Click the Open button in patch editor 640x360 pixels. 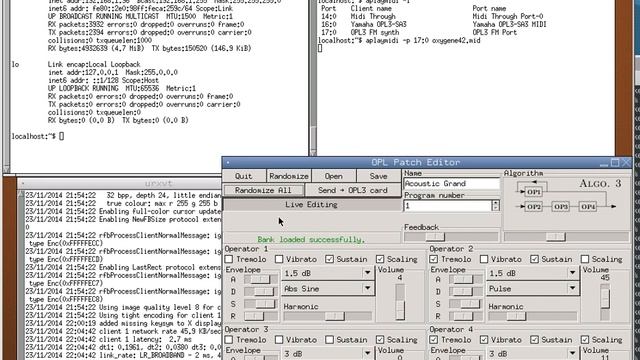[x=333, y=176]
